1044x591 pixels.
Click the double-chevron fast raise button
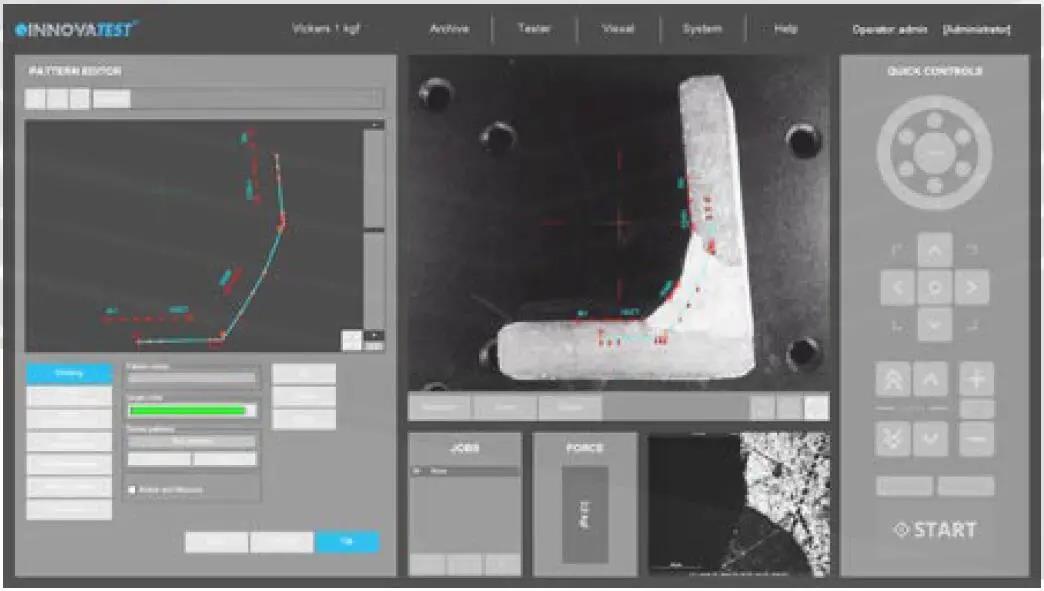click(x=893, y=379)
